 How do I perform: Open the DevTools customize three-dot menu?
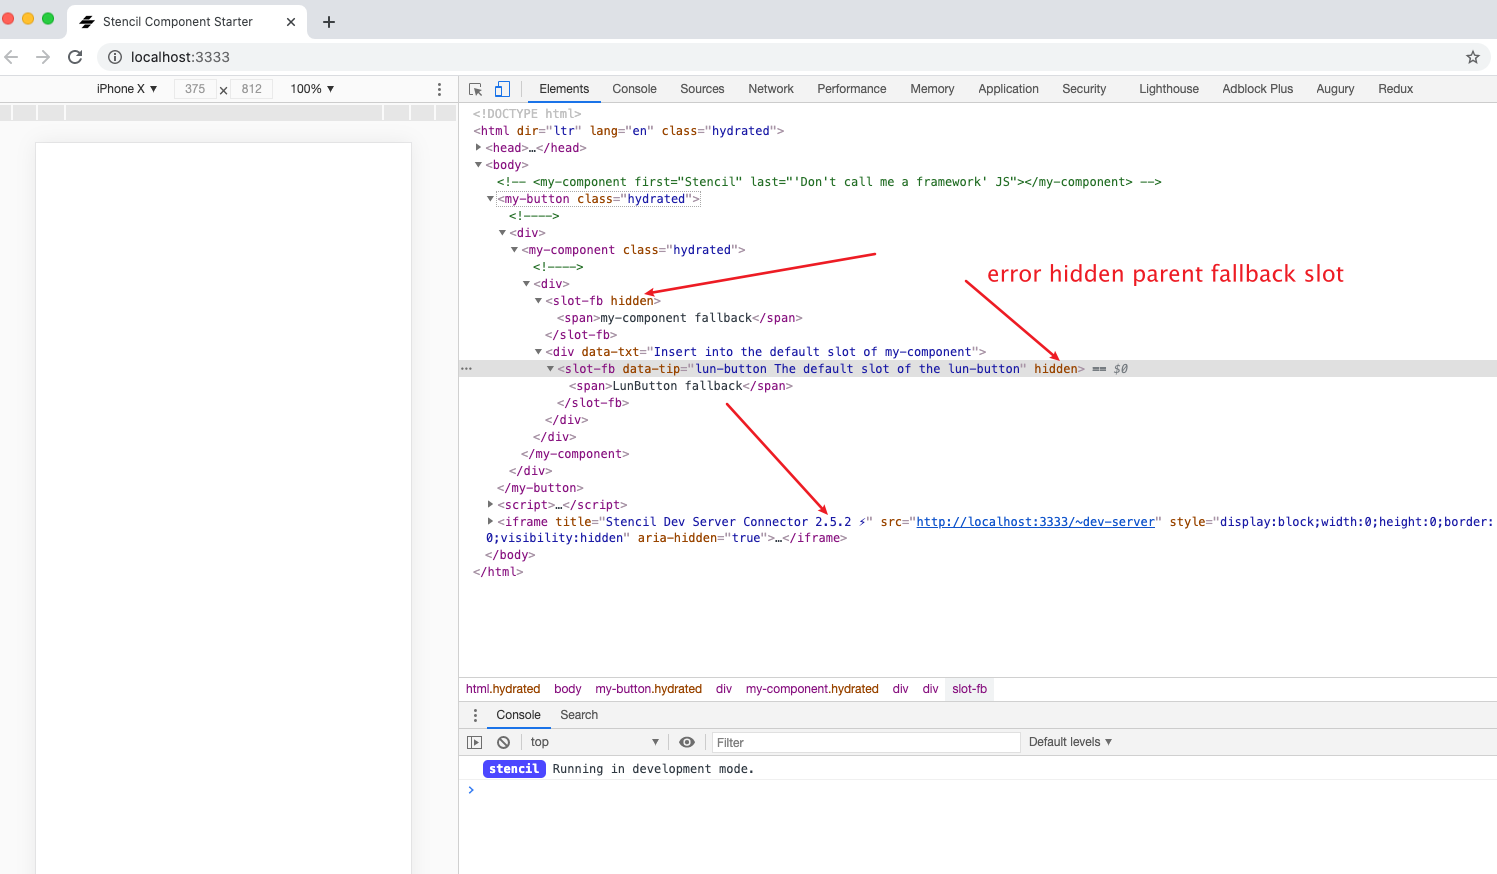439,89
